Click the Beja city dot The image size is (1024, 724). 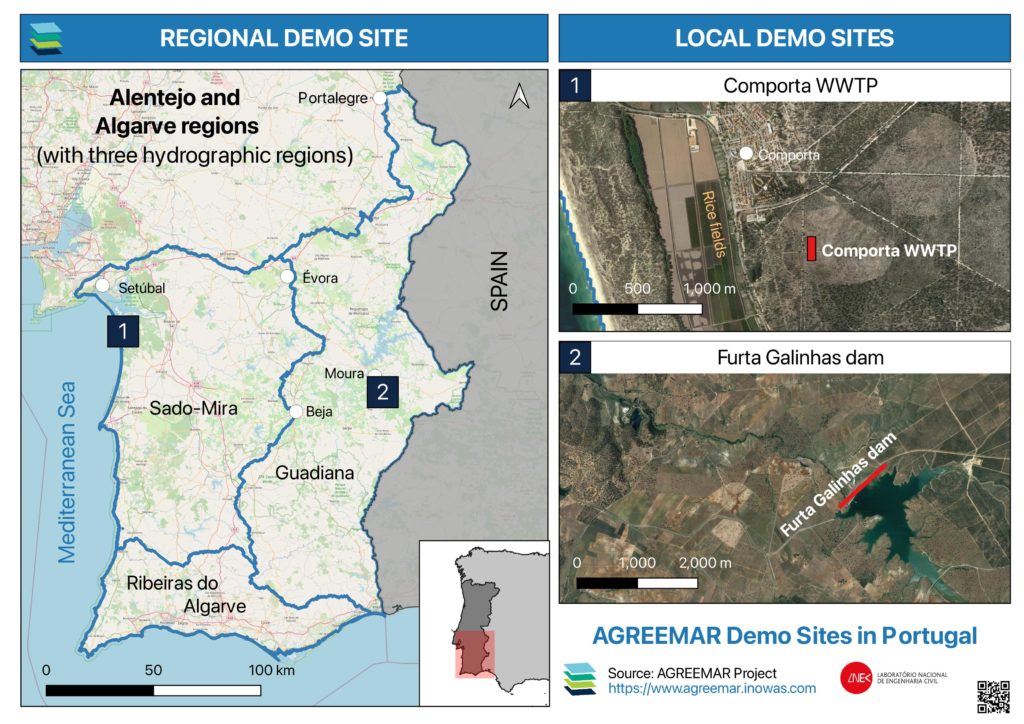(x=296, y=411)
